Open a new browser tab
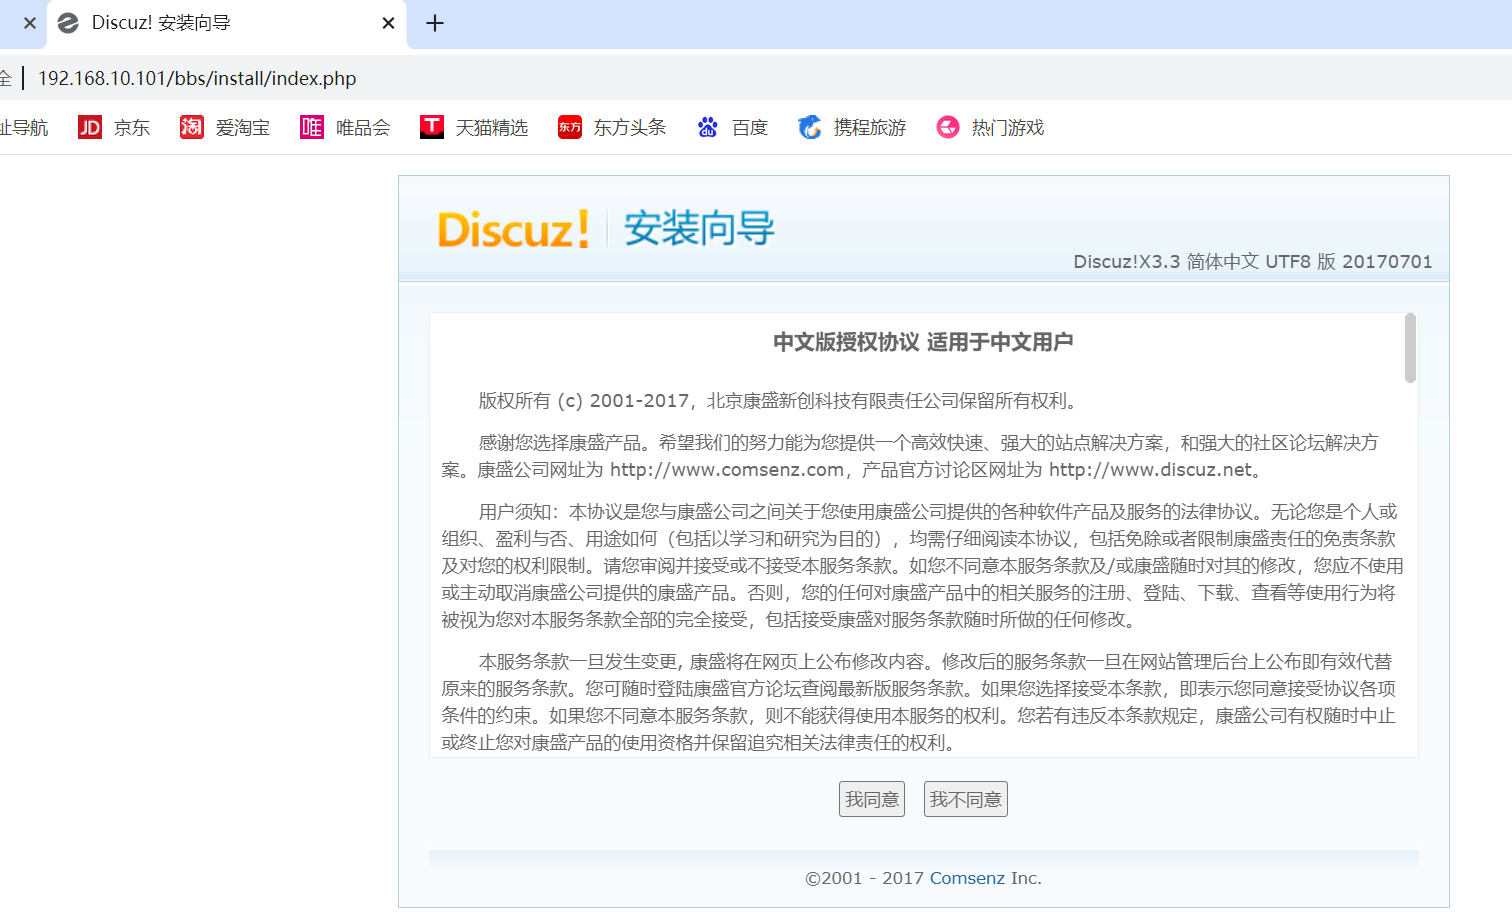The width and height of the screenshot is (1512, 920). point(435,23)
